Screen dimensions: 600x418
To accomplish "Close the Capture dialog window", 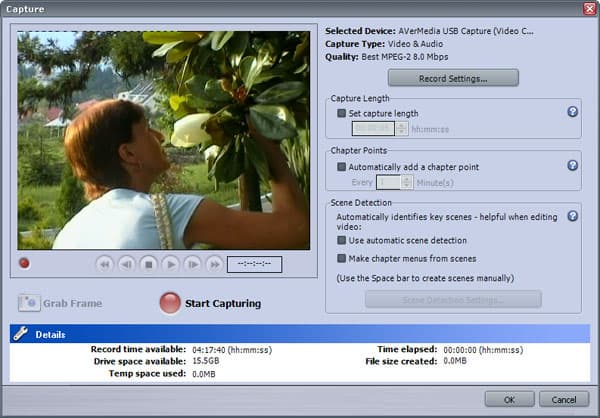I will coord(590,9).
